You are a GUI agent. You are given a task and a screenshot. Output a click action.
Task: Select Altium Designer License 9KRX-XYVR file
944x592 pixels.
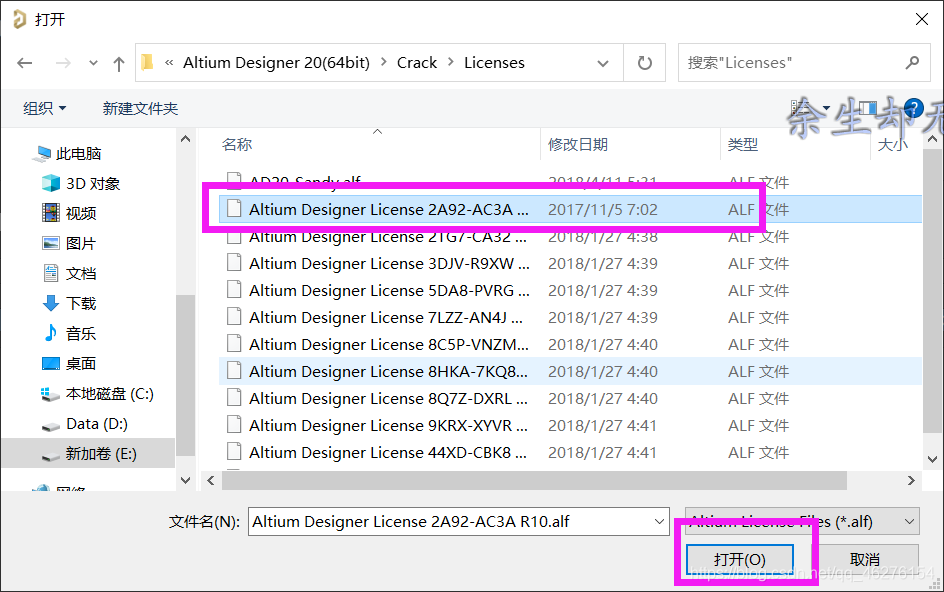[570, 426]
